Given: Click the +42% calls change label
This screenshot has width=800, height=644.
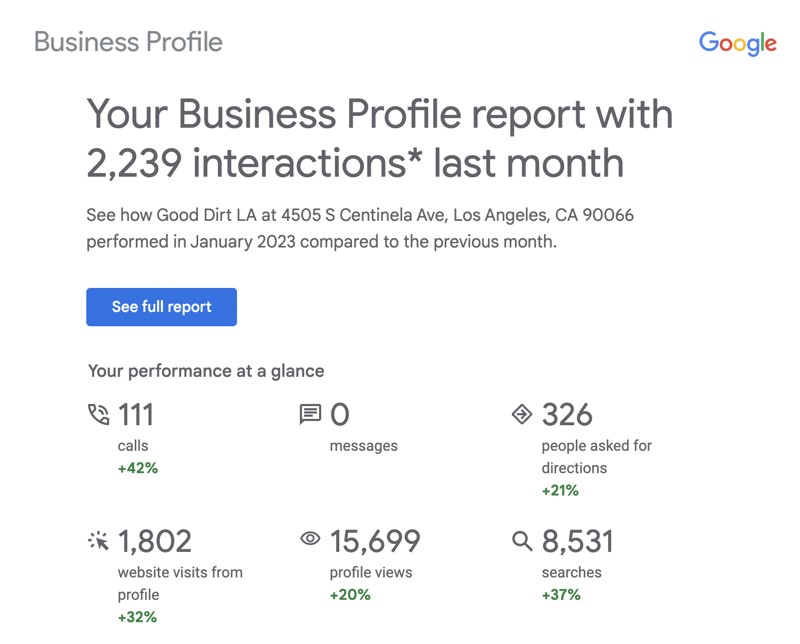Looking at the screenshot, I should click(x=138, y=468).
